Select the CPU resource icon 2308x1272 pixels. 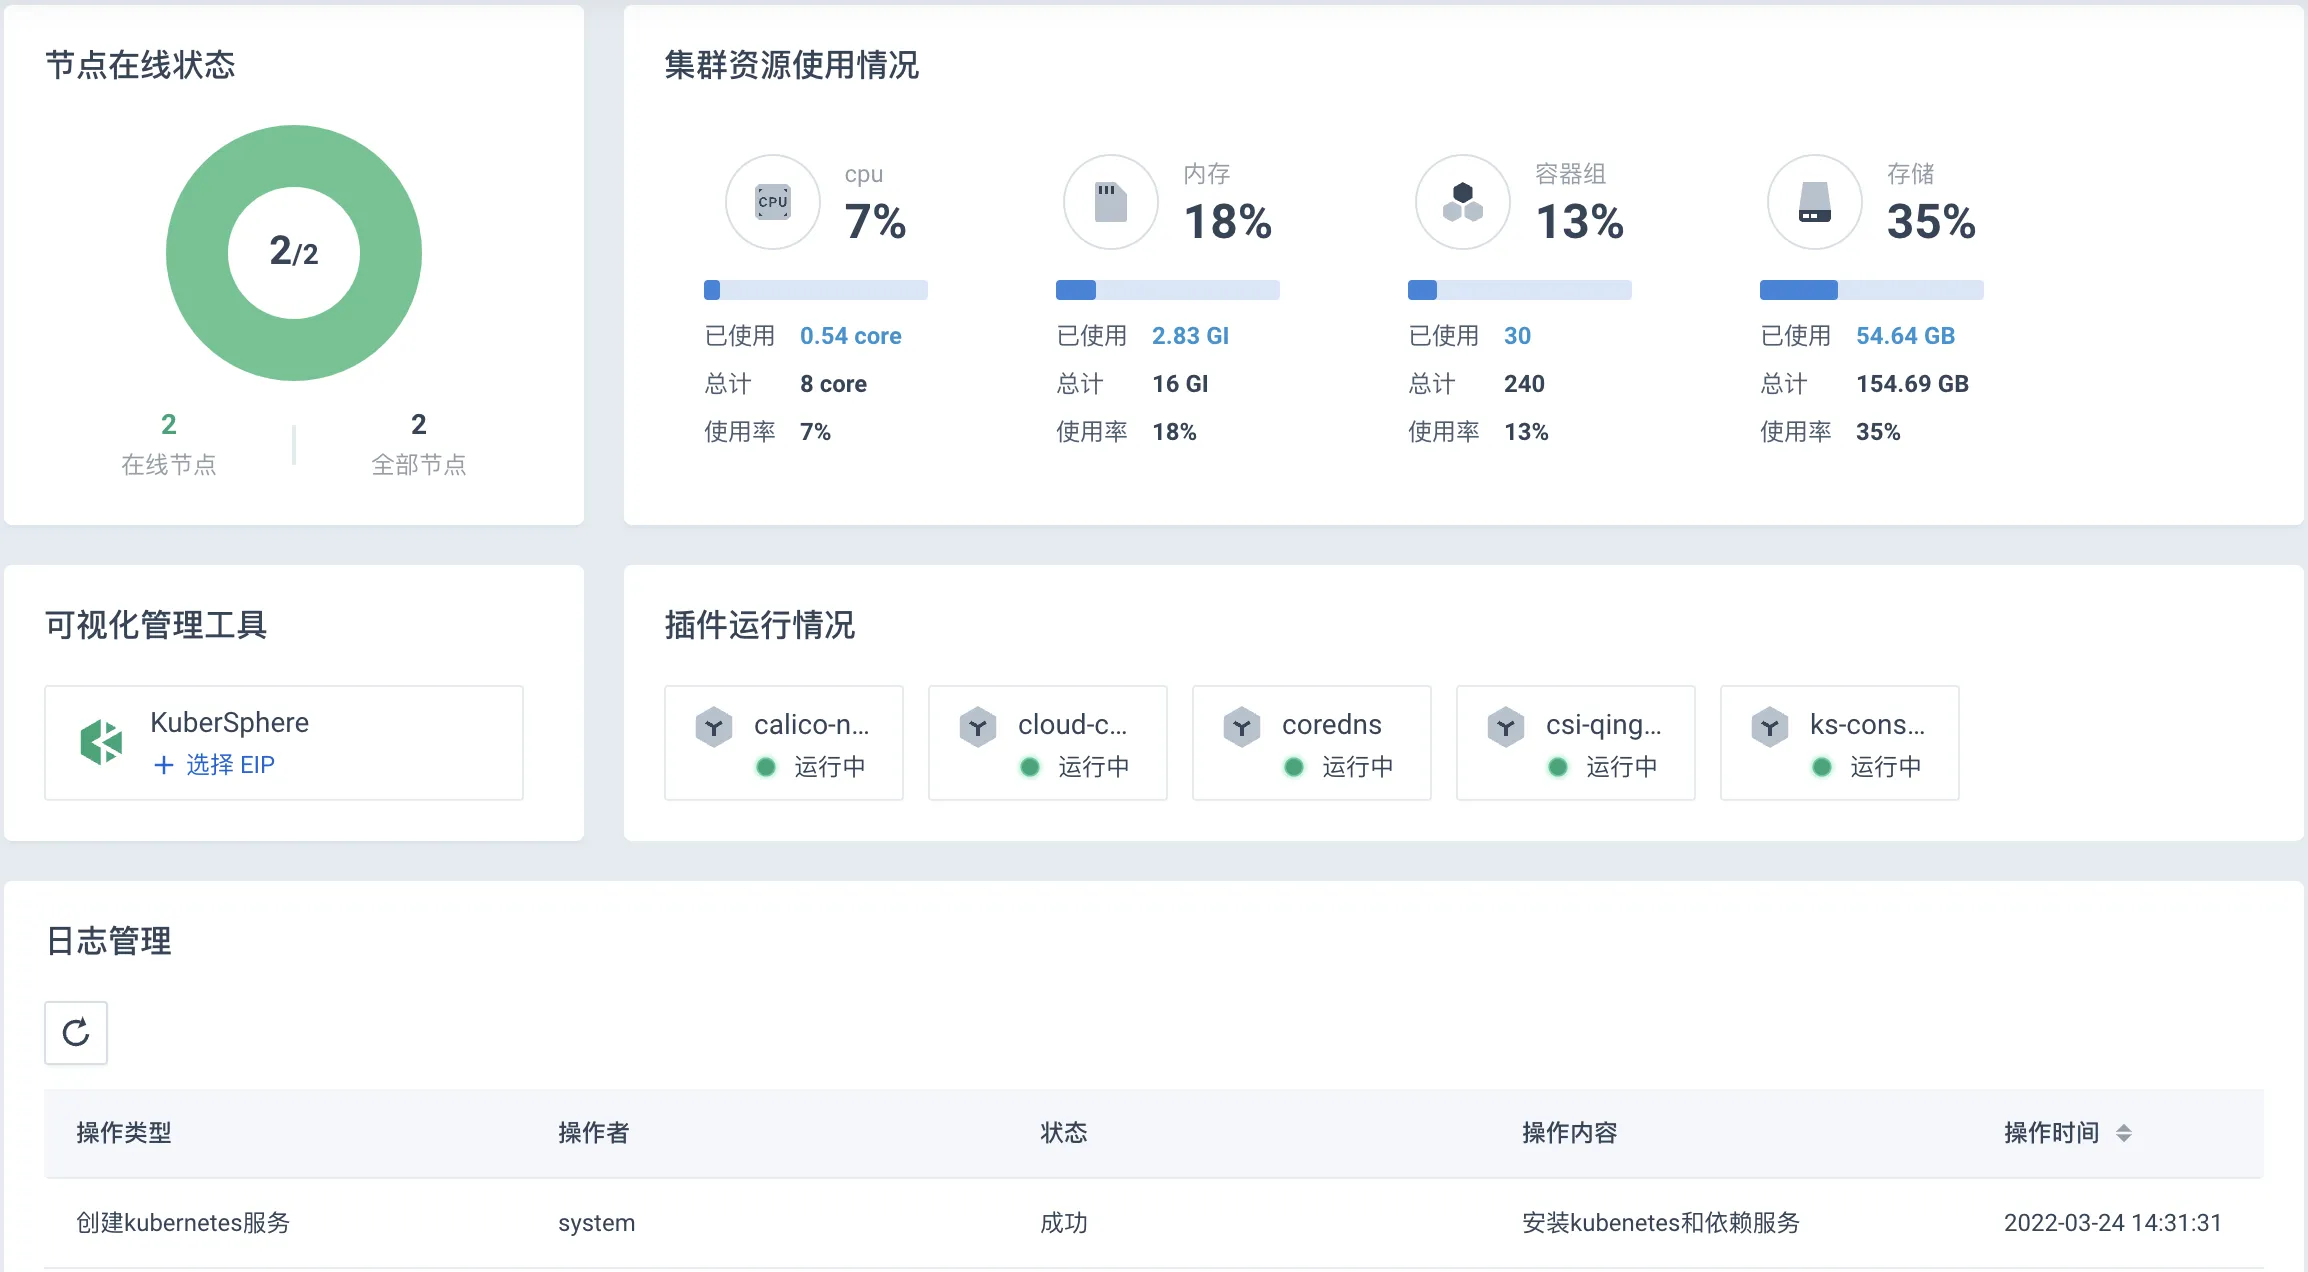pyautogui.click(x=772, y=202)
